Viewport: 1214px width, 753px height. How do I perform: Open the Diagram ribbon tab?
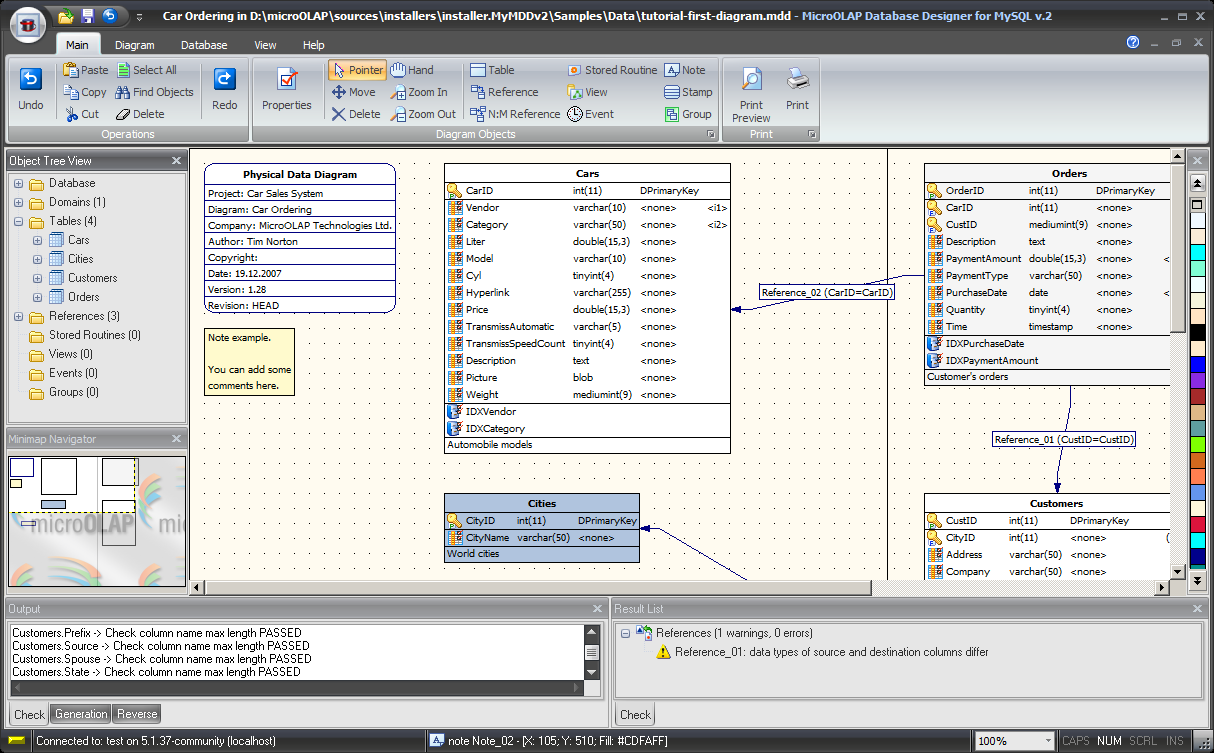(x=135, y=45)
